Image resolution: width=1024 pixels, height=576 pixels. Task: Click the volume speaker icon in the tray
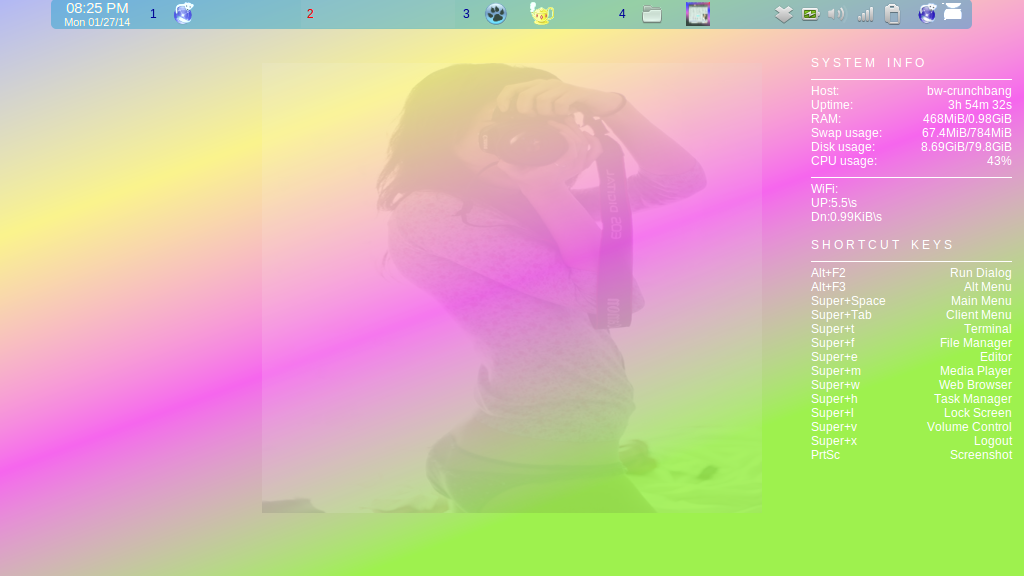point(838,14)
